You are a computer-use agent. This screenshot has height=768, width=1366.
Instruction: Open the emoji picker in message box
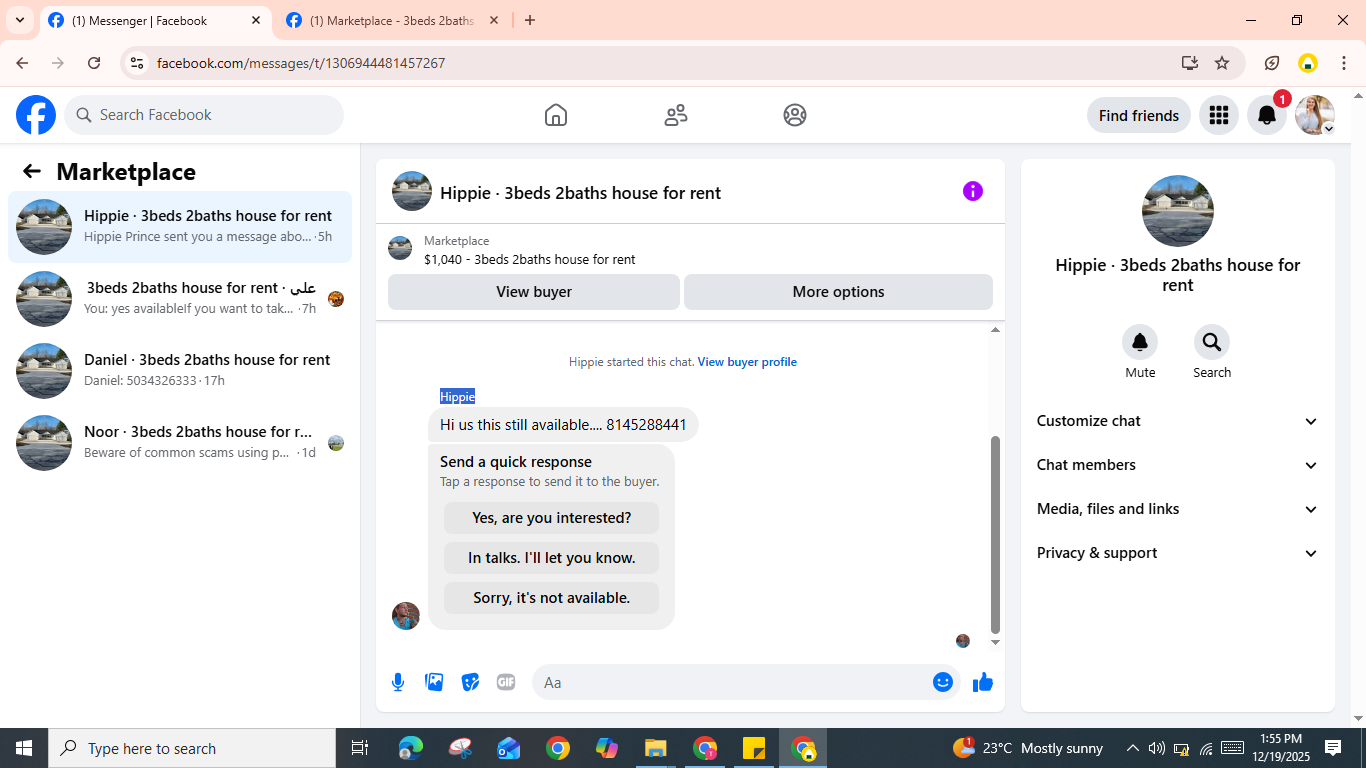click(x=943, y=682)
